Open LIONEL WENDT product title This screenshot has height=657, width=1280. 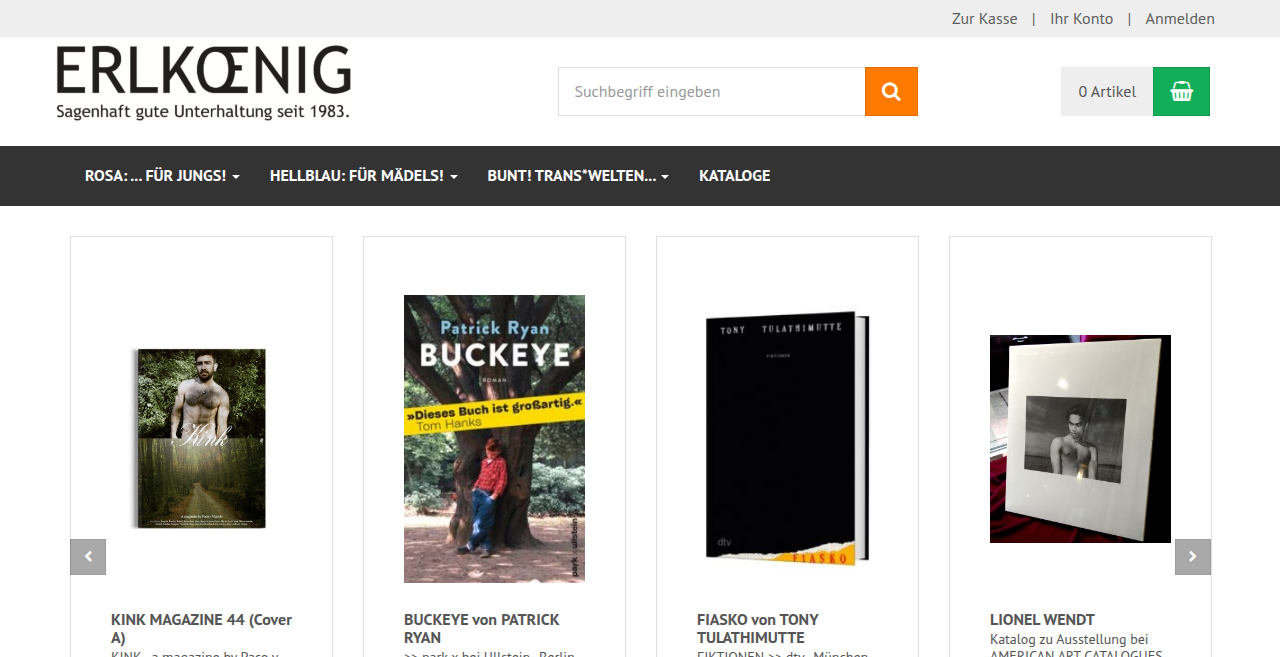pyautogui.click(x=1042, y=620)
